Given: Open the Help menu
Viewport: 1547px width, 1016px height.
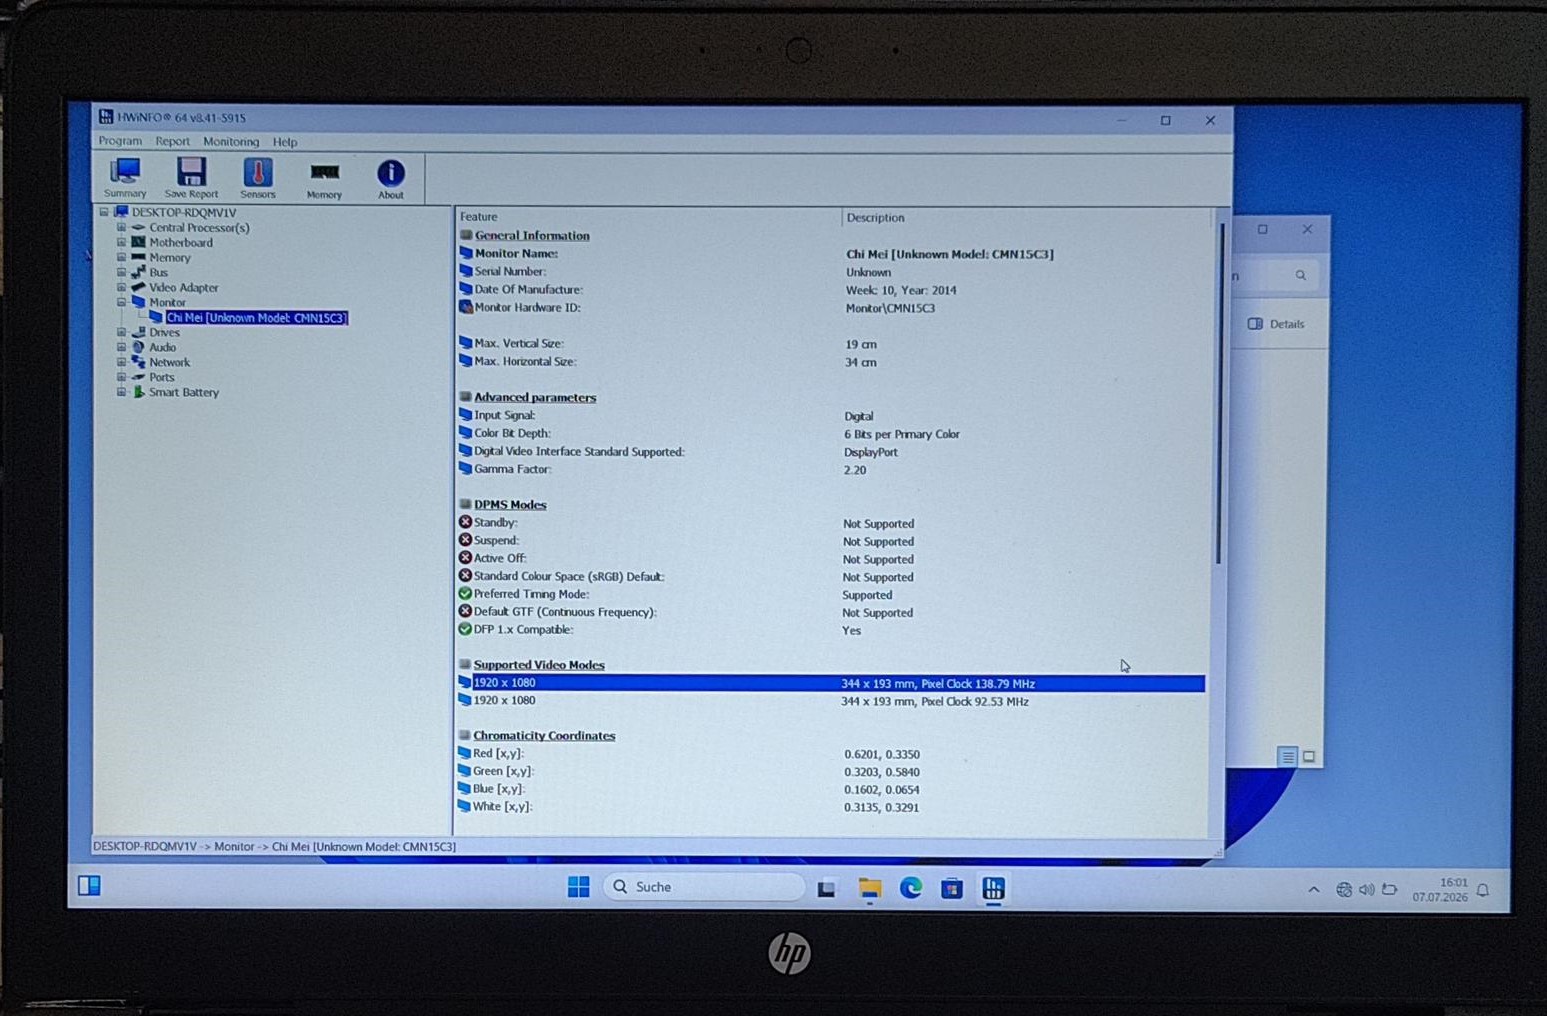Looking at the screenshot, I should tap(285, 142).
